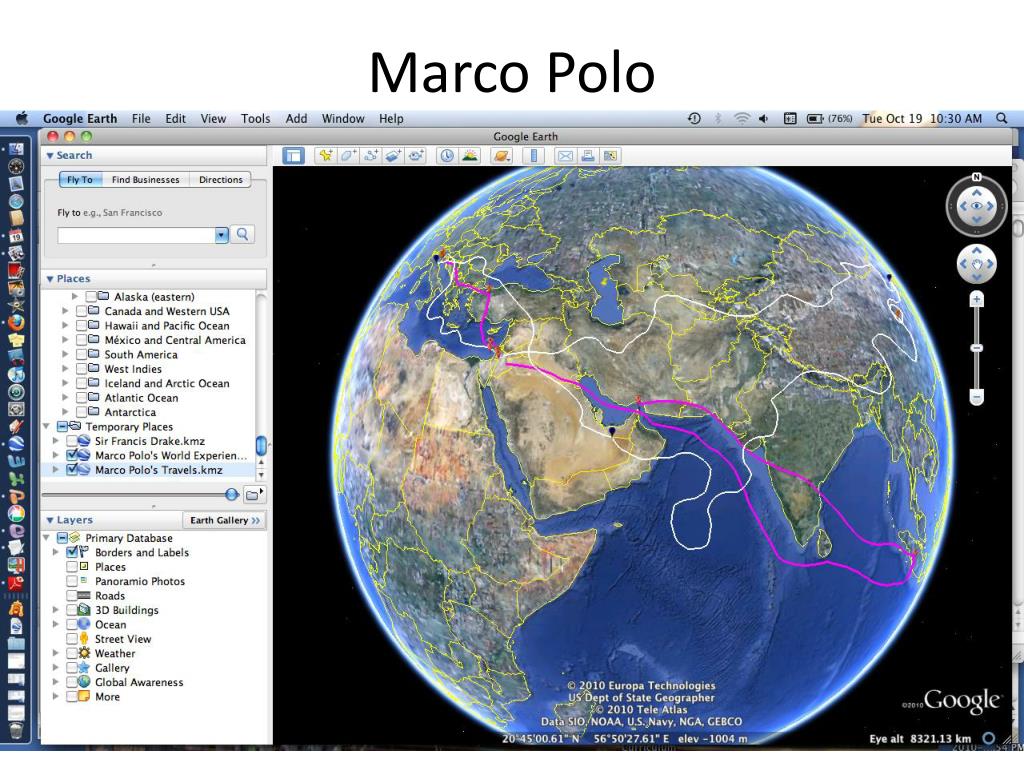Click the Wi-Fi icon in the menu bar

(741, 118)
